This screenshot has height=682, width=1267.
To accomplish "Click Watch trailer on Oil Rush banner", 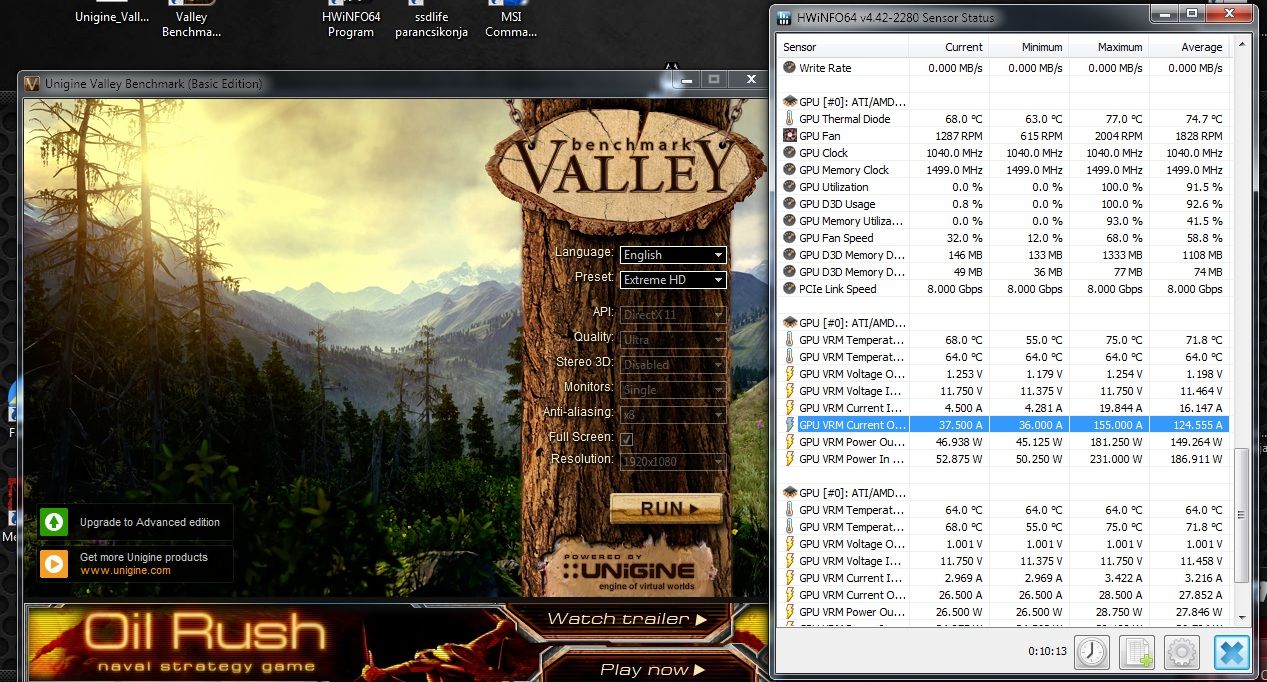I will click(627, 619).
